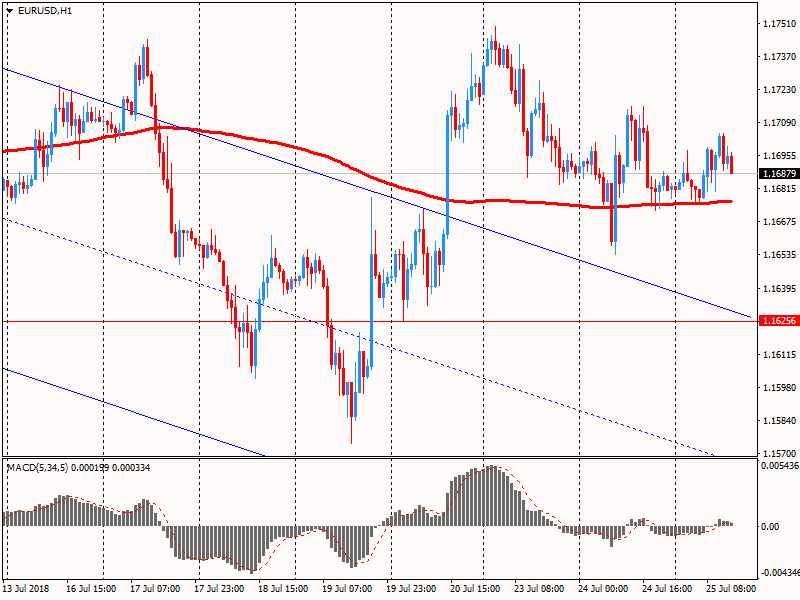
Task: Click the time axis label 16 Jul 15:00
Action: point(91,589)
